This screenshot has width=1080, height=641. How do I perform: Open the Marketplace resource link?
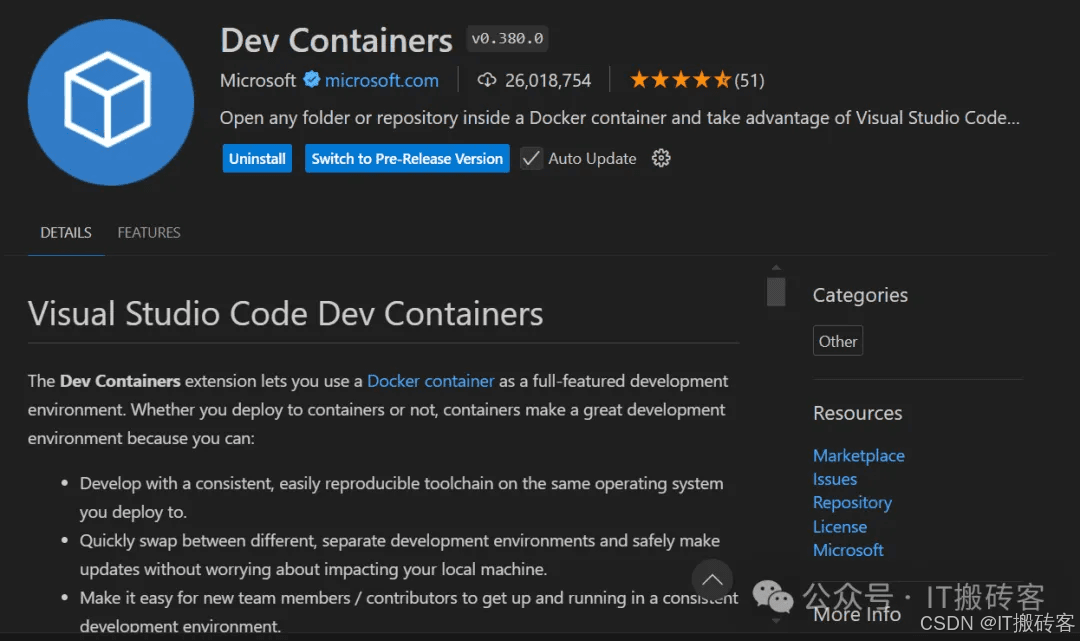(858, 456)
